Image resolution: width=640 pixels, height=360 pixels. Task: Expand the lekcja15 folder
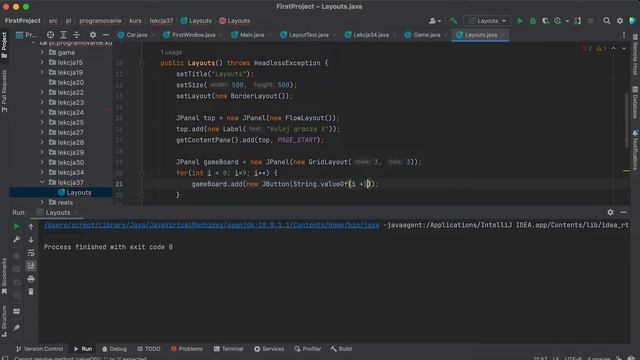[x=42, y=62]
